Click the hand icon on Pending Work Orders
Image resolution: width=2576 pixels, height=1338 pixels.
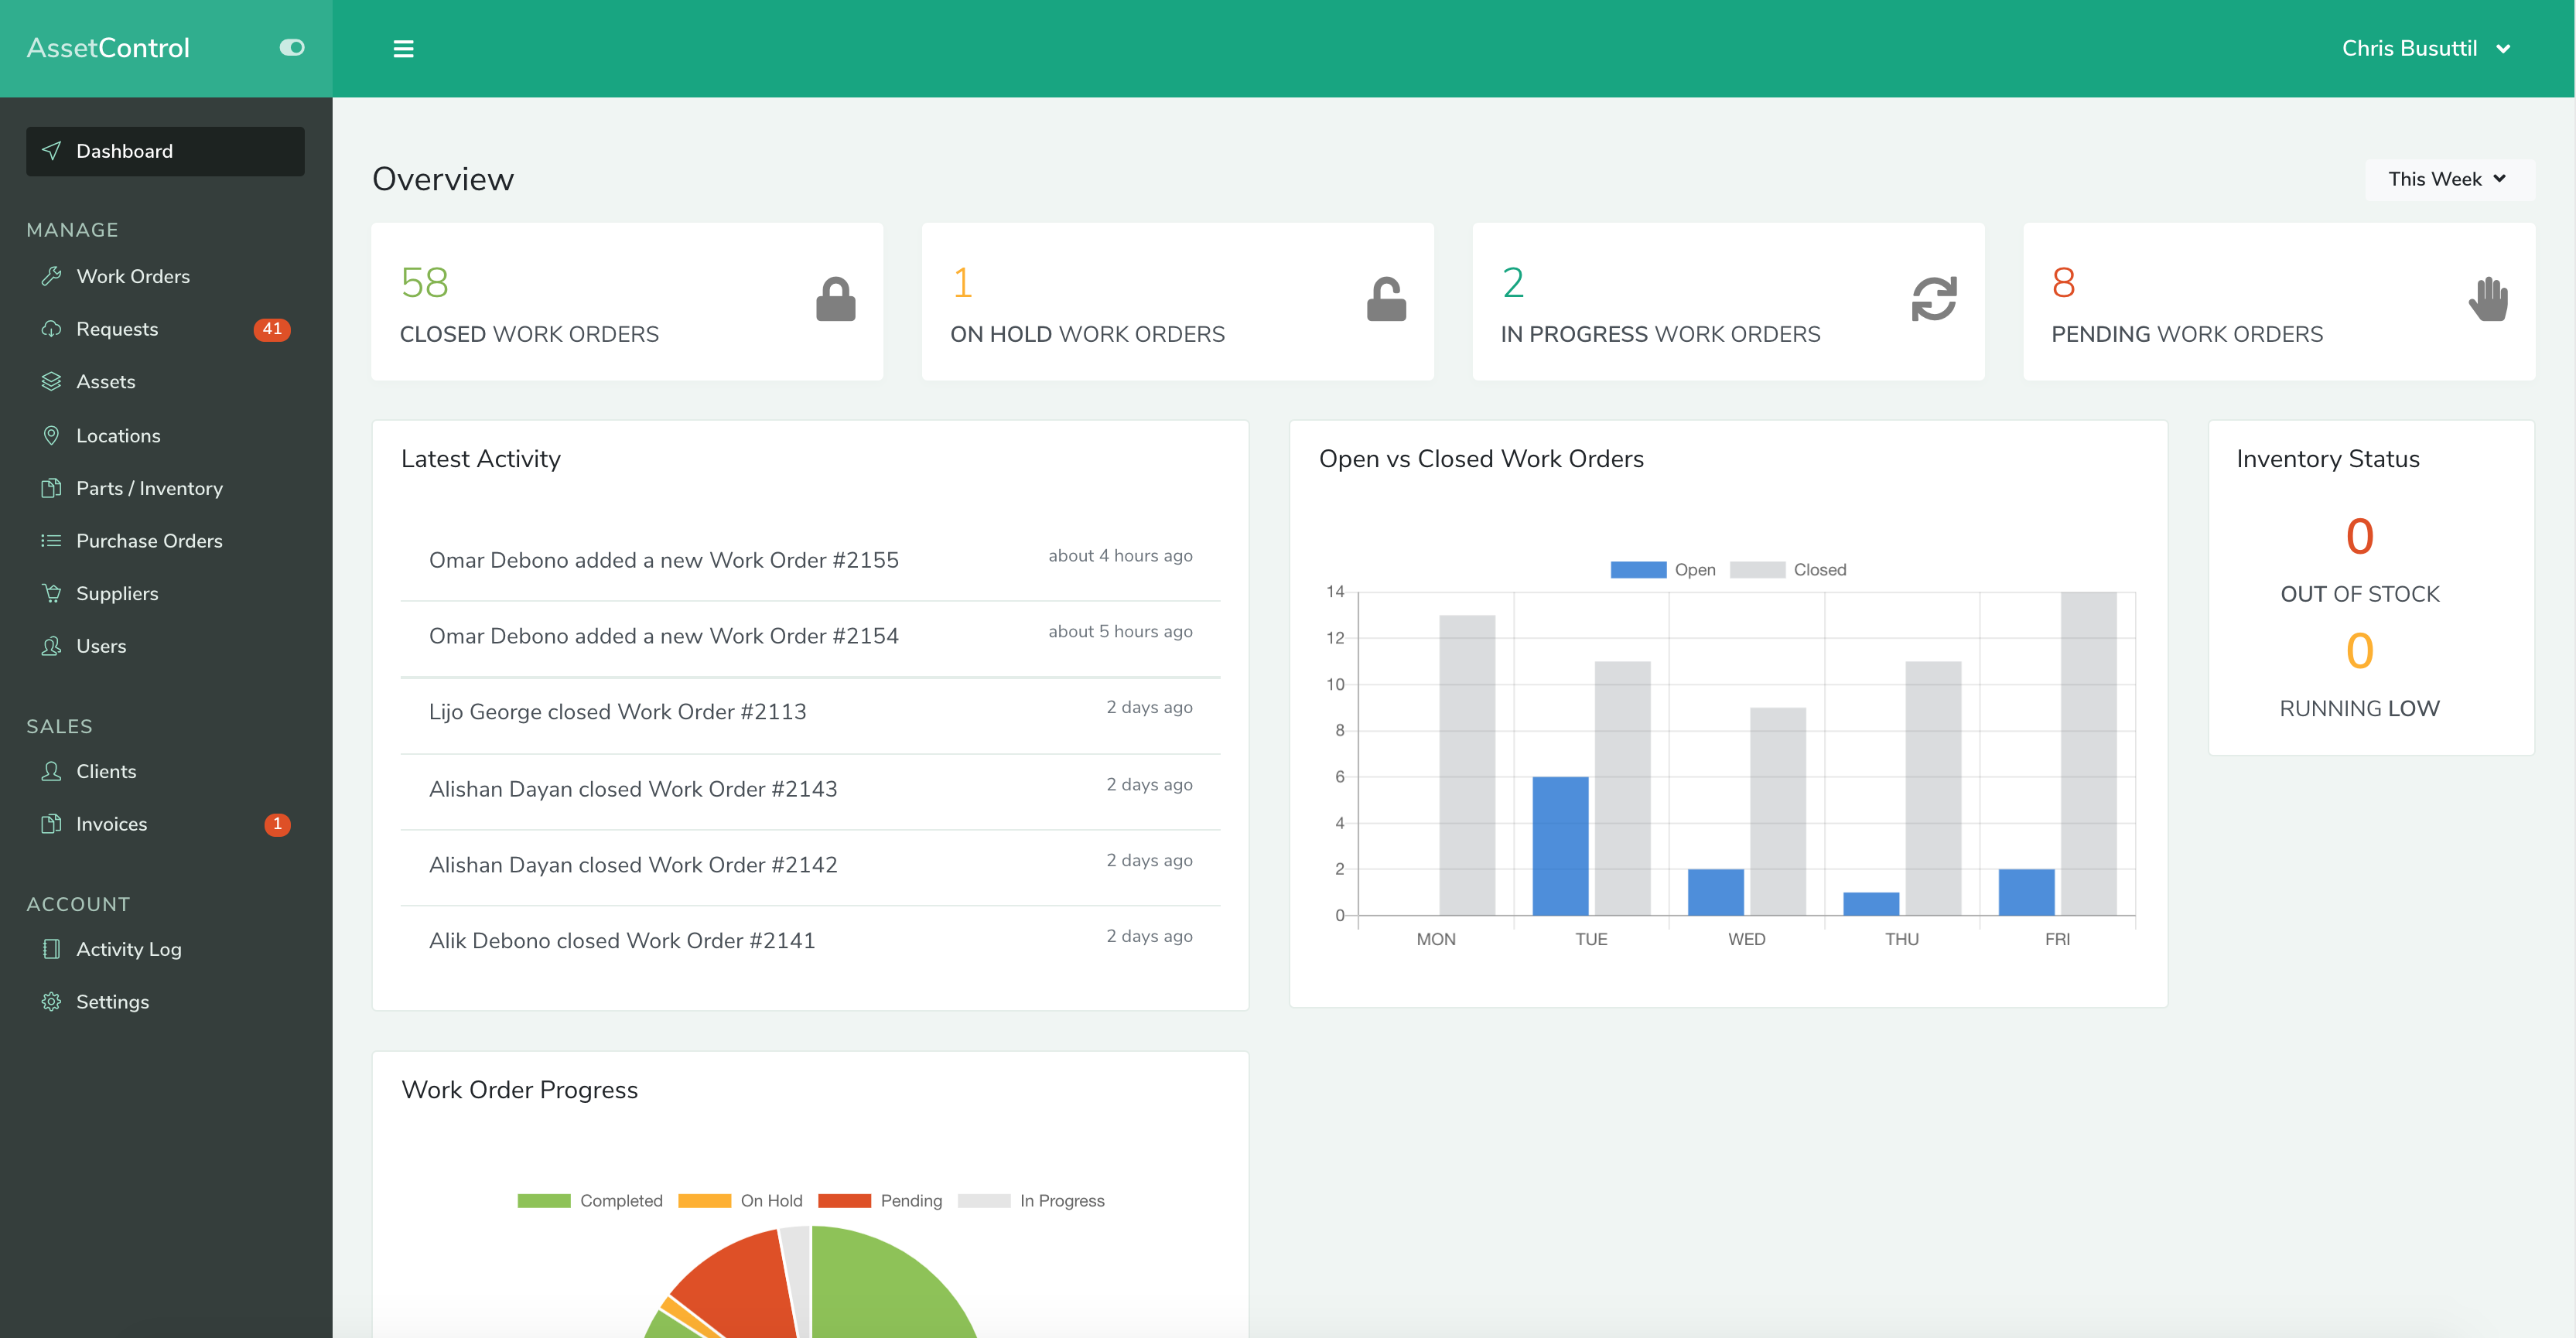[x=2488, y=299]
